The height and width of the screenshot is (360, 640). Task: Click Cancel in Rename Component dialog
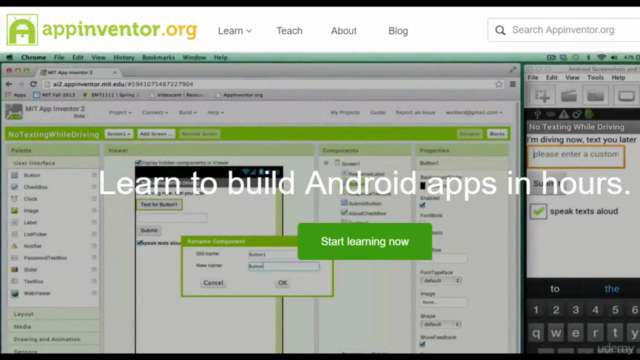coord(213,283)
